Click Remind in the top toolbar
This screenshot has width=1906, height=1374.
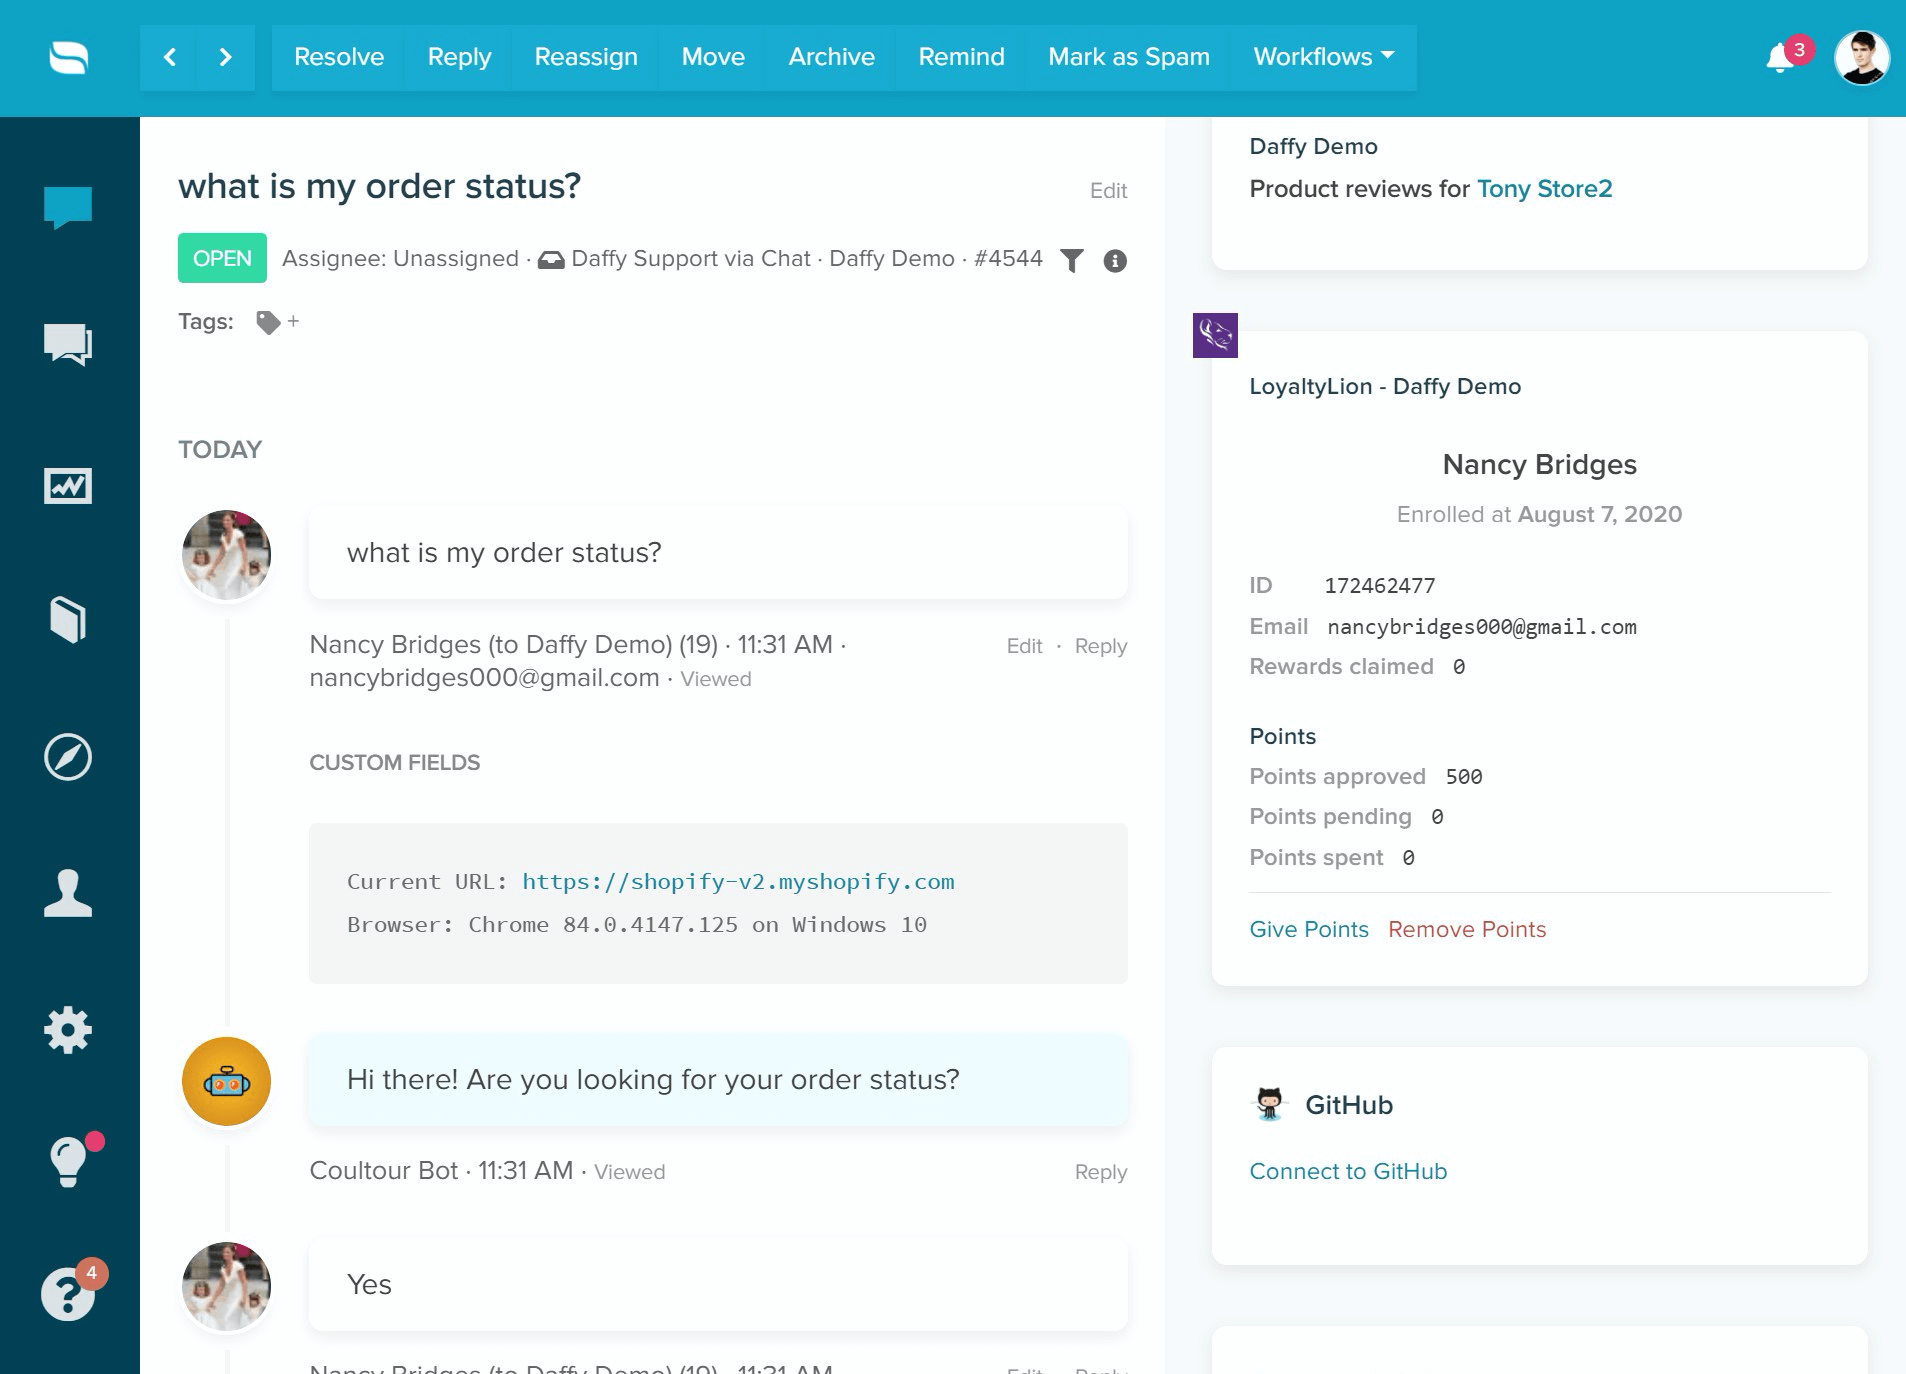pyautogui.click(x=961, y=57)
